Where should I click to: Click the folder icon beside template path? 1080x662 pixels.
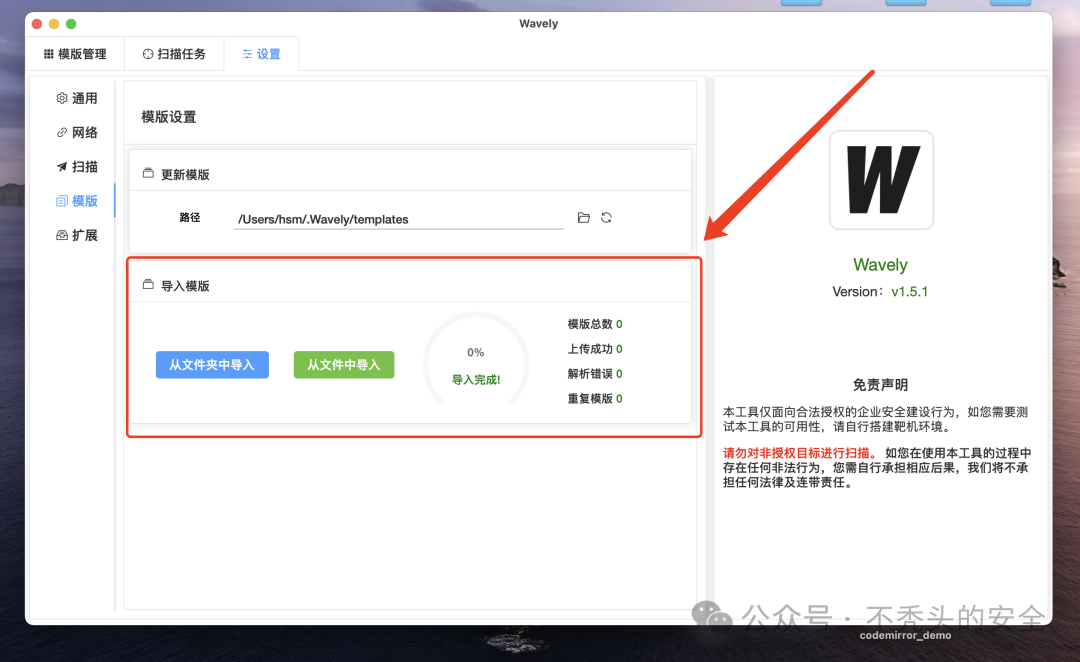[583, 218]
